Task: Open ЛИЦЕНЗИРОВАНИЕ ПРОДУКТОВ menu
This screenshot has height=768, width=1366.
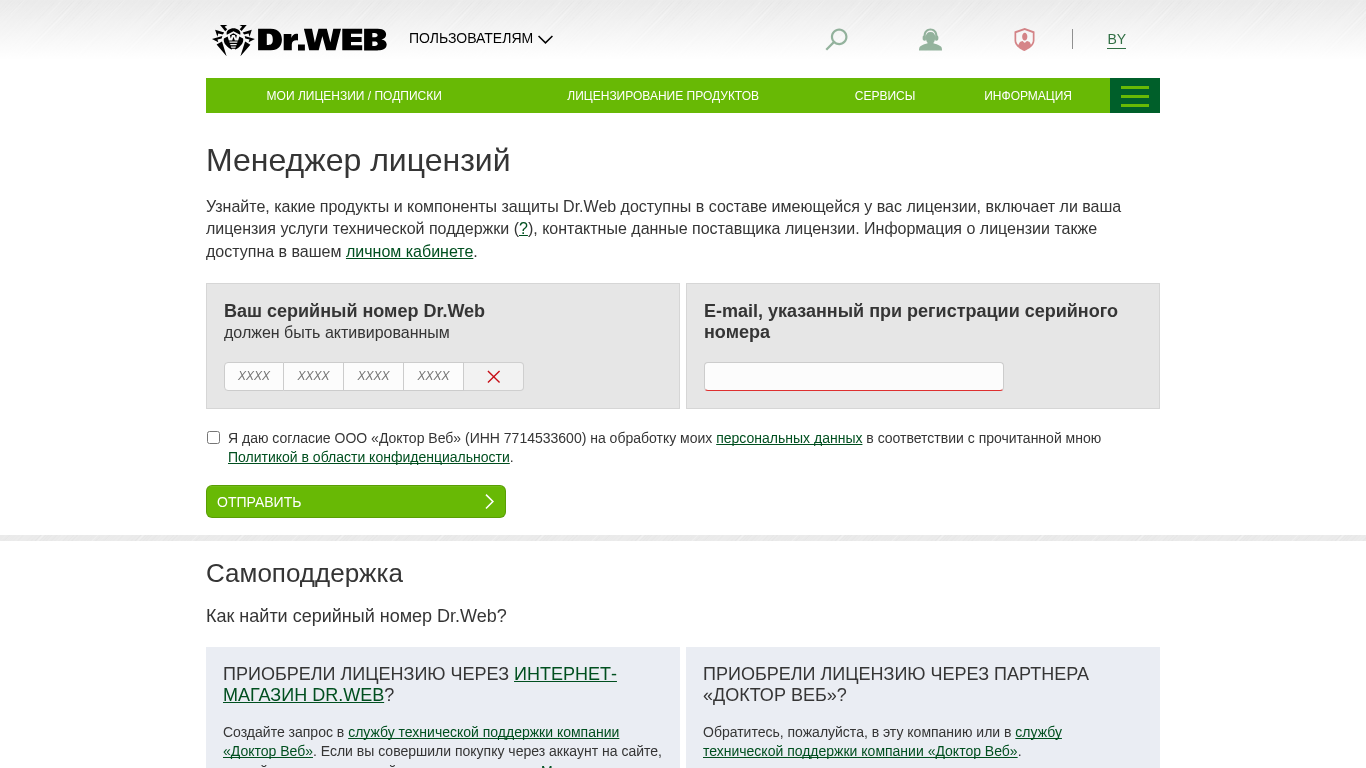Action: [663, 96]
